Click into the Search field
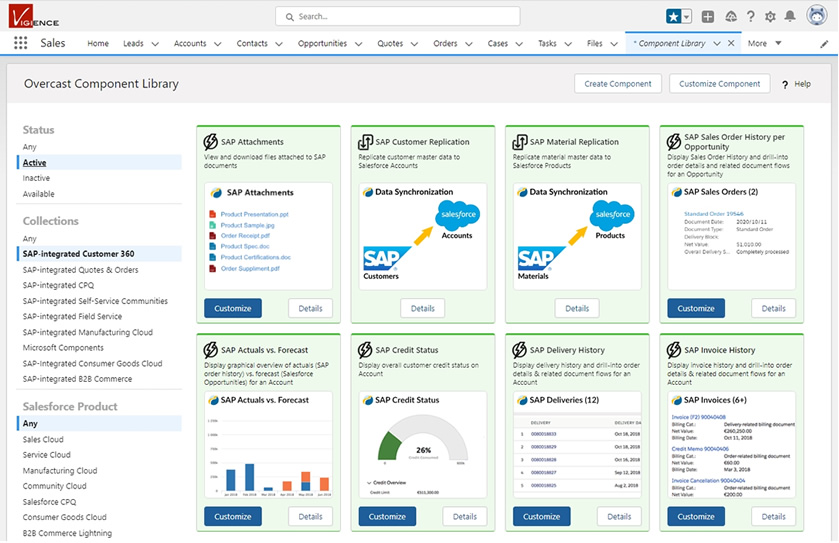This screenshot has width=839, height=543. pos(398,17)
